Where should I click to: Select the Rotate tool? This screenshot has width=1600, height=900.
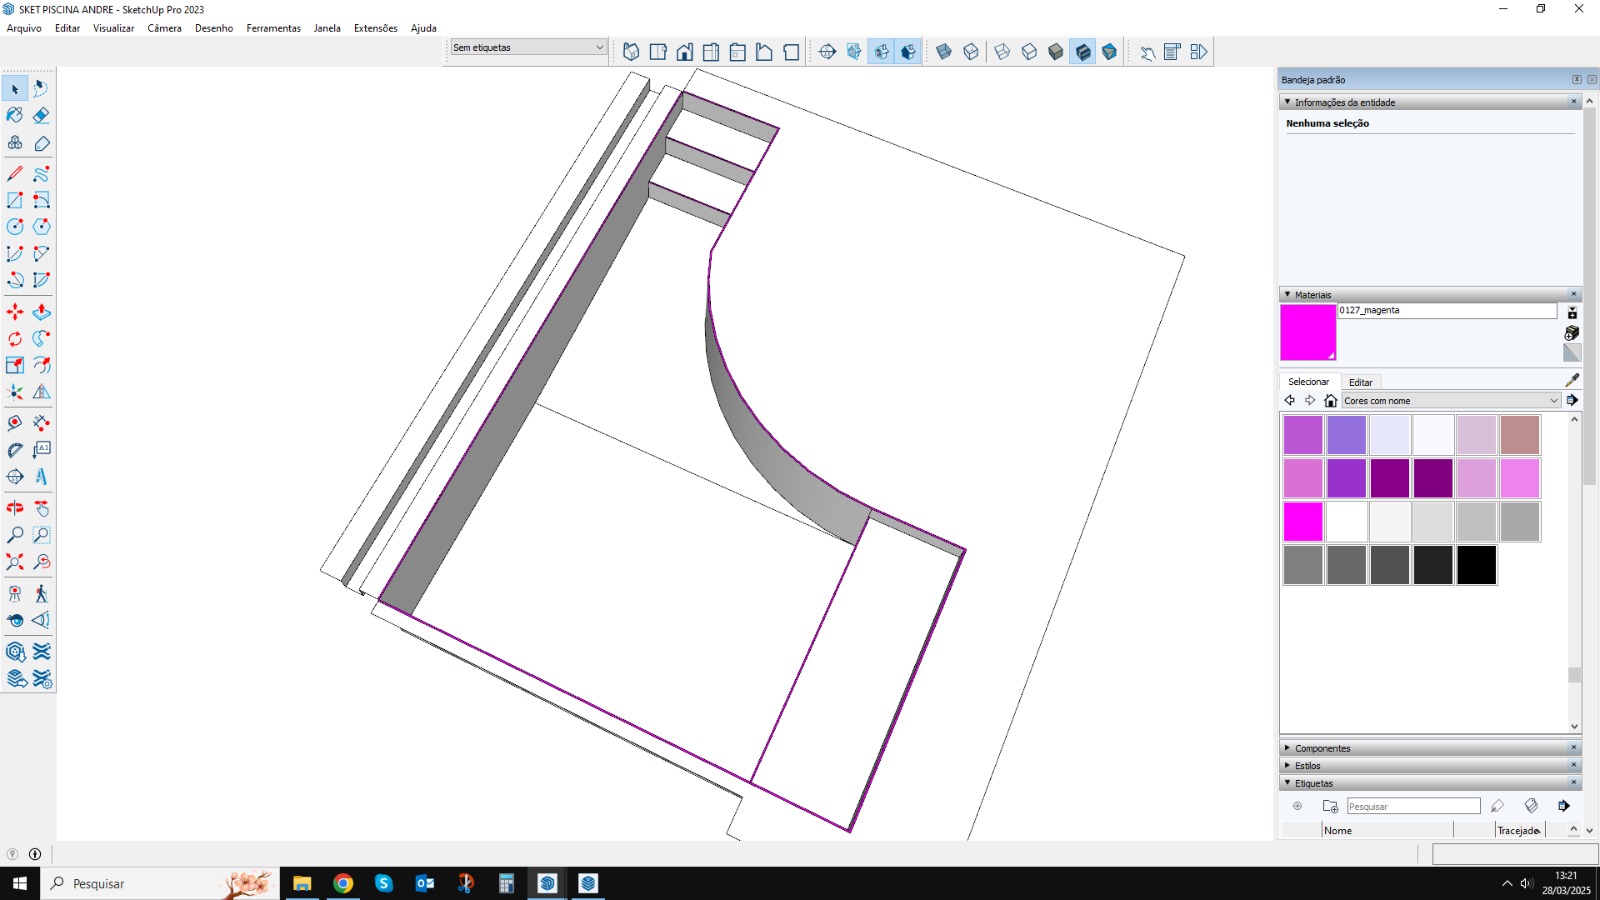click(x=15, y=339)
